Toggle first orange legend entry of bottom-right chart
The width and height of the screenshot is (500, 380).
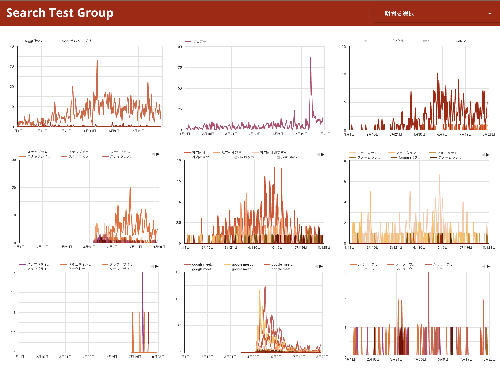[x=364, y=266]
